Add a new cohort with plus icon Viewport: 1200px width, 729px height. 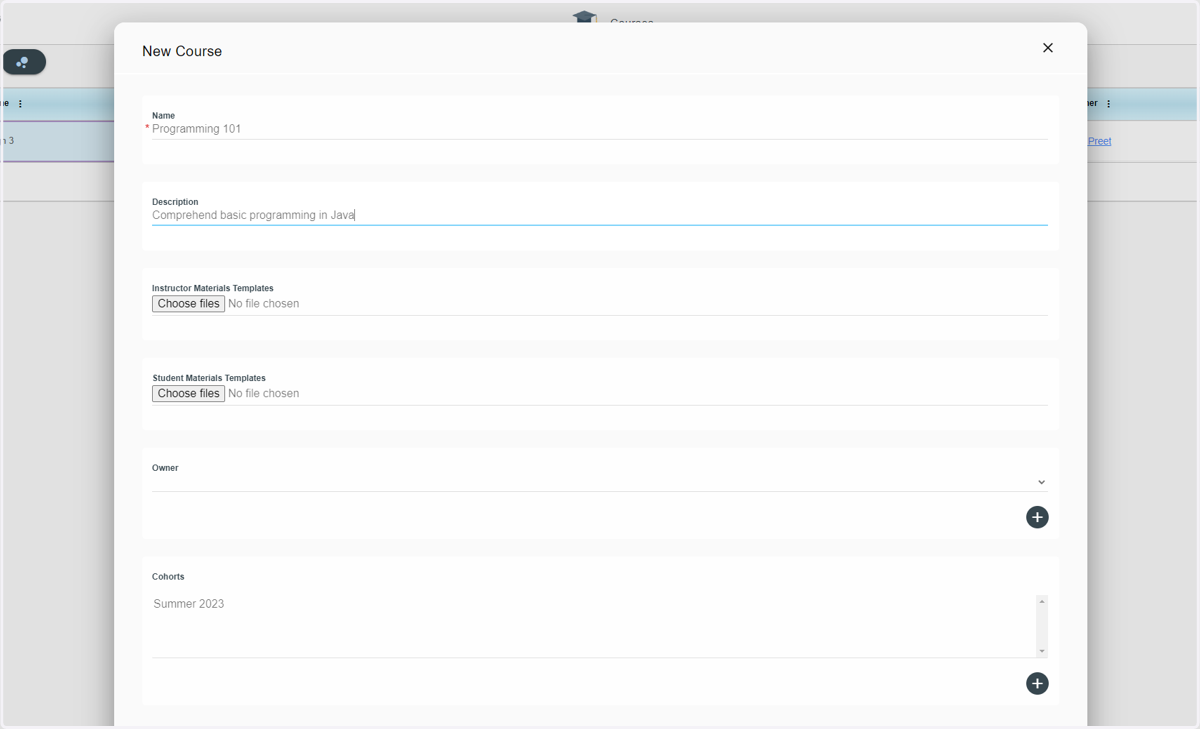[x=1037, y=683]
